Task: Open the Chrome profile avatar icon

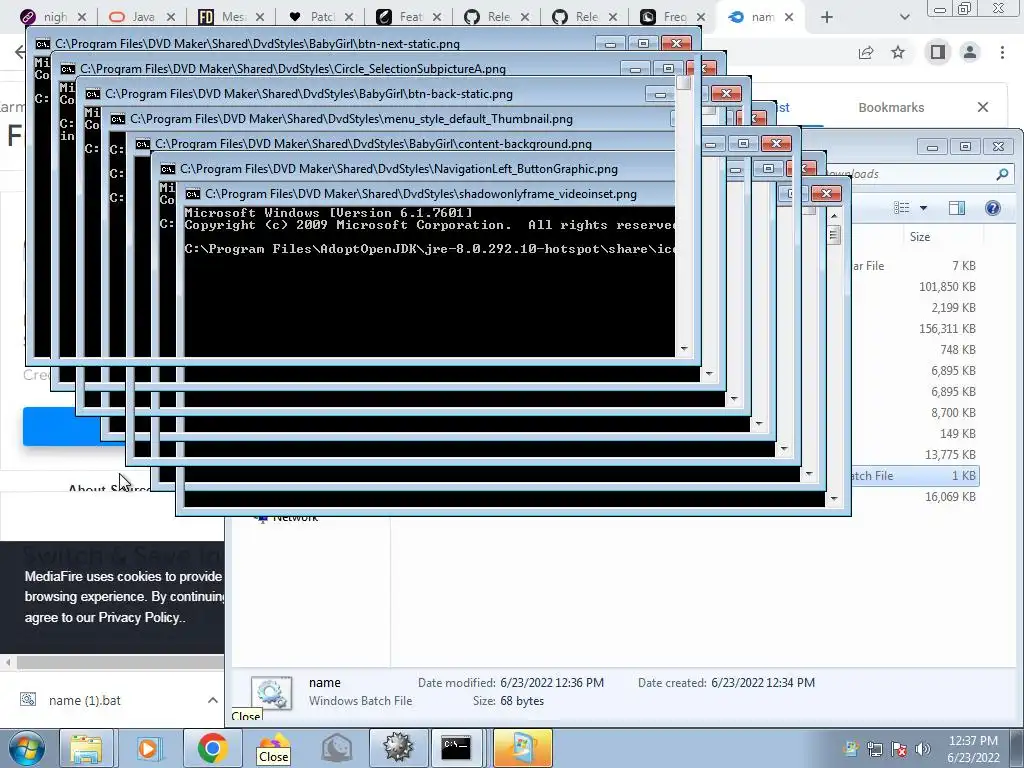Action: (x=970, y=52)
